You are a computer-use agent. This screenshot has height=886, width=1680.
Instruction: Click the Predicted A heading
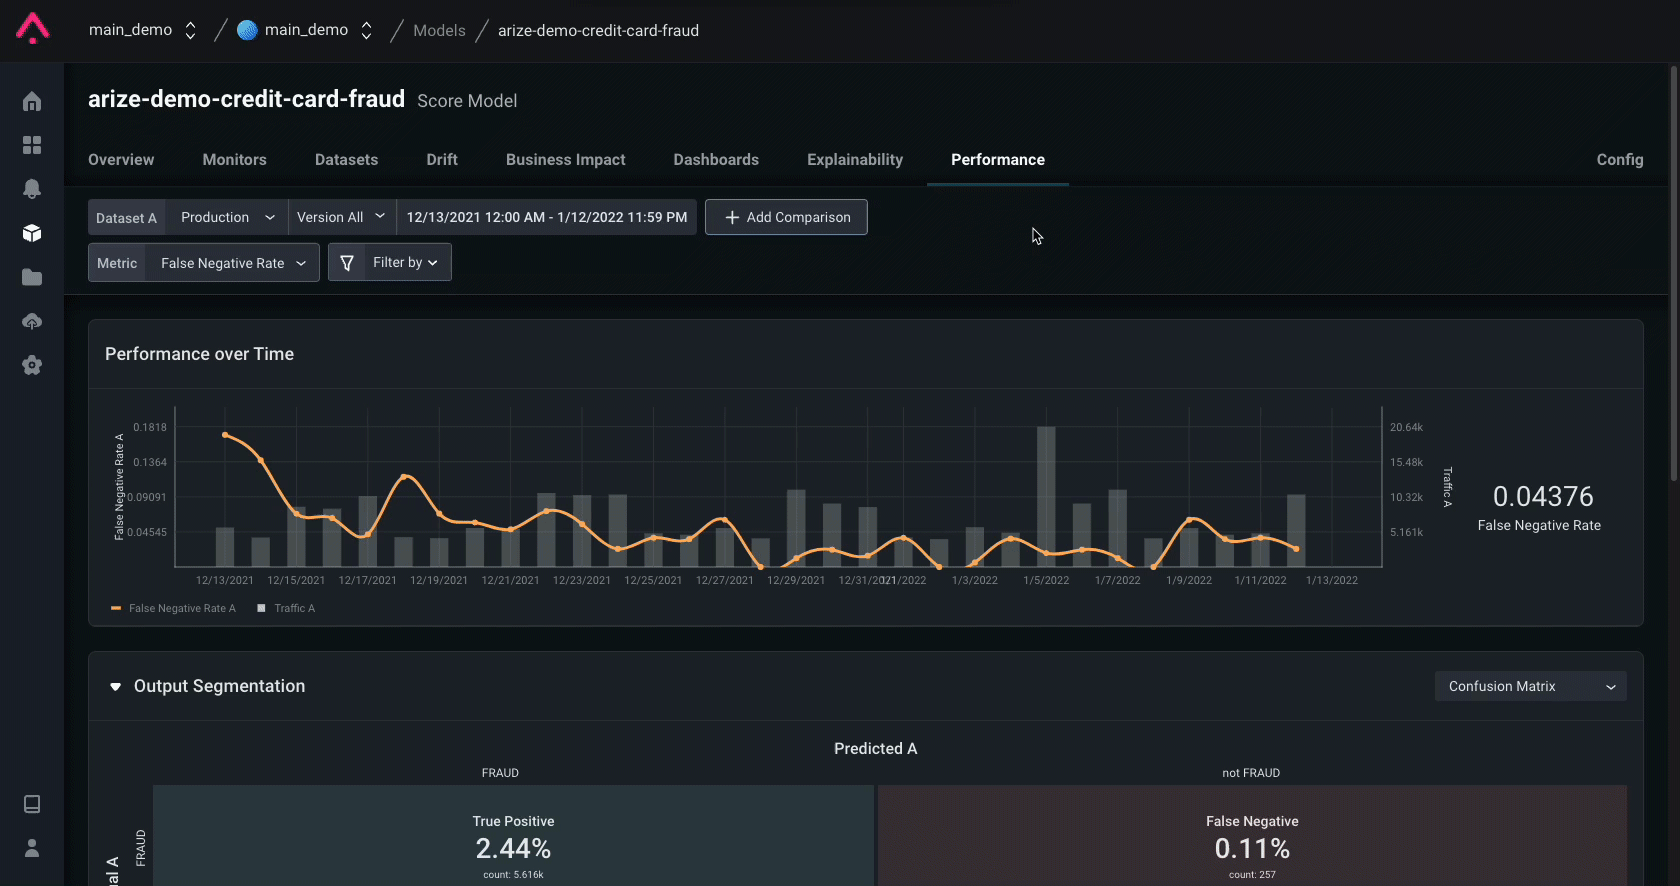875,749
